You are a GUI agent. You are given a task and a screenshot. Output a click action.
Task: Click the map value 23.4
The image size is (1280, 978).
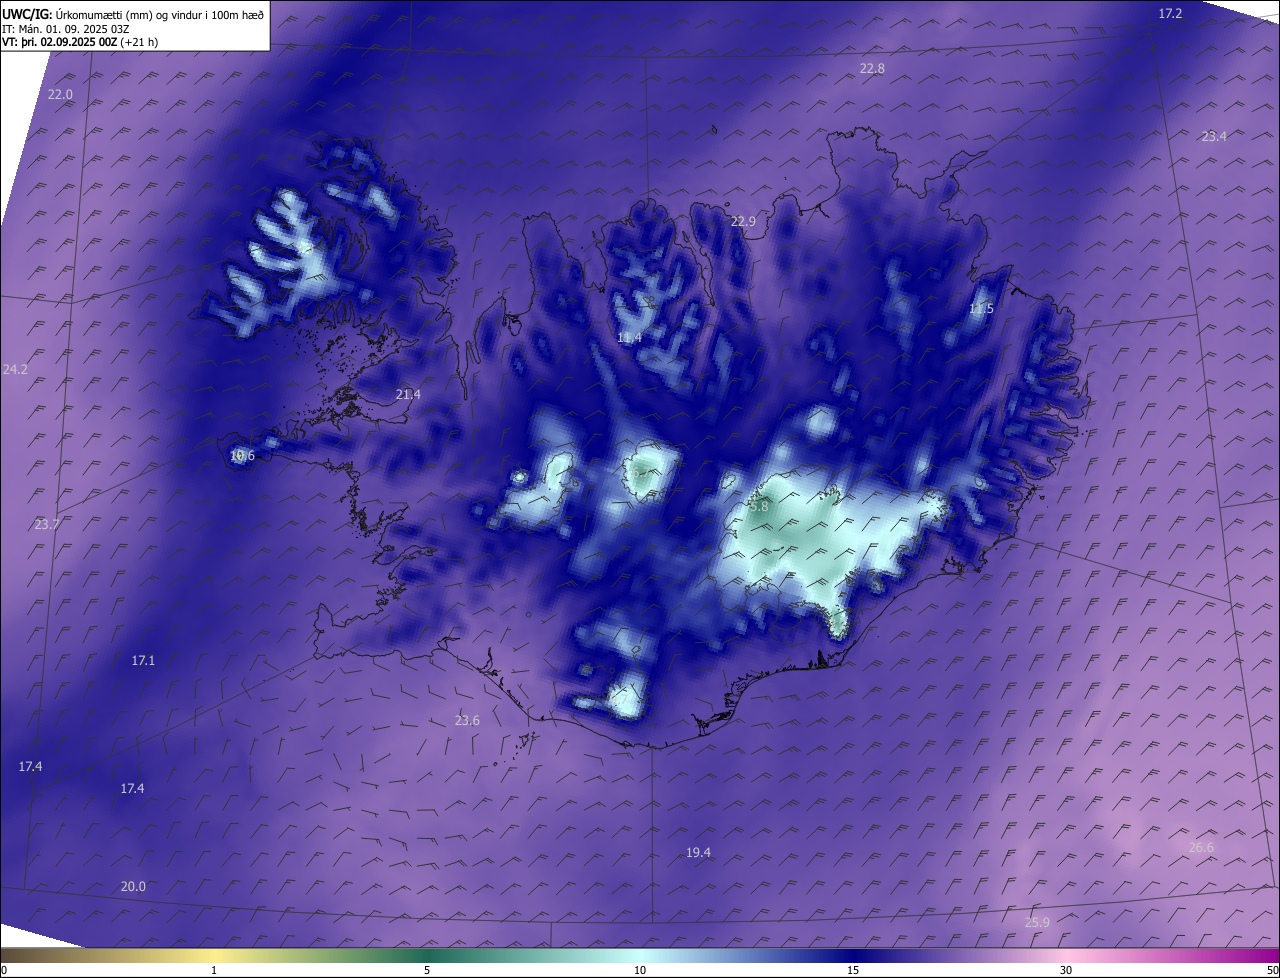1214,136
